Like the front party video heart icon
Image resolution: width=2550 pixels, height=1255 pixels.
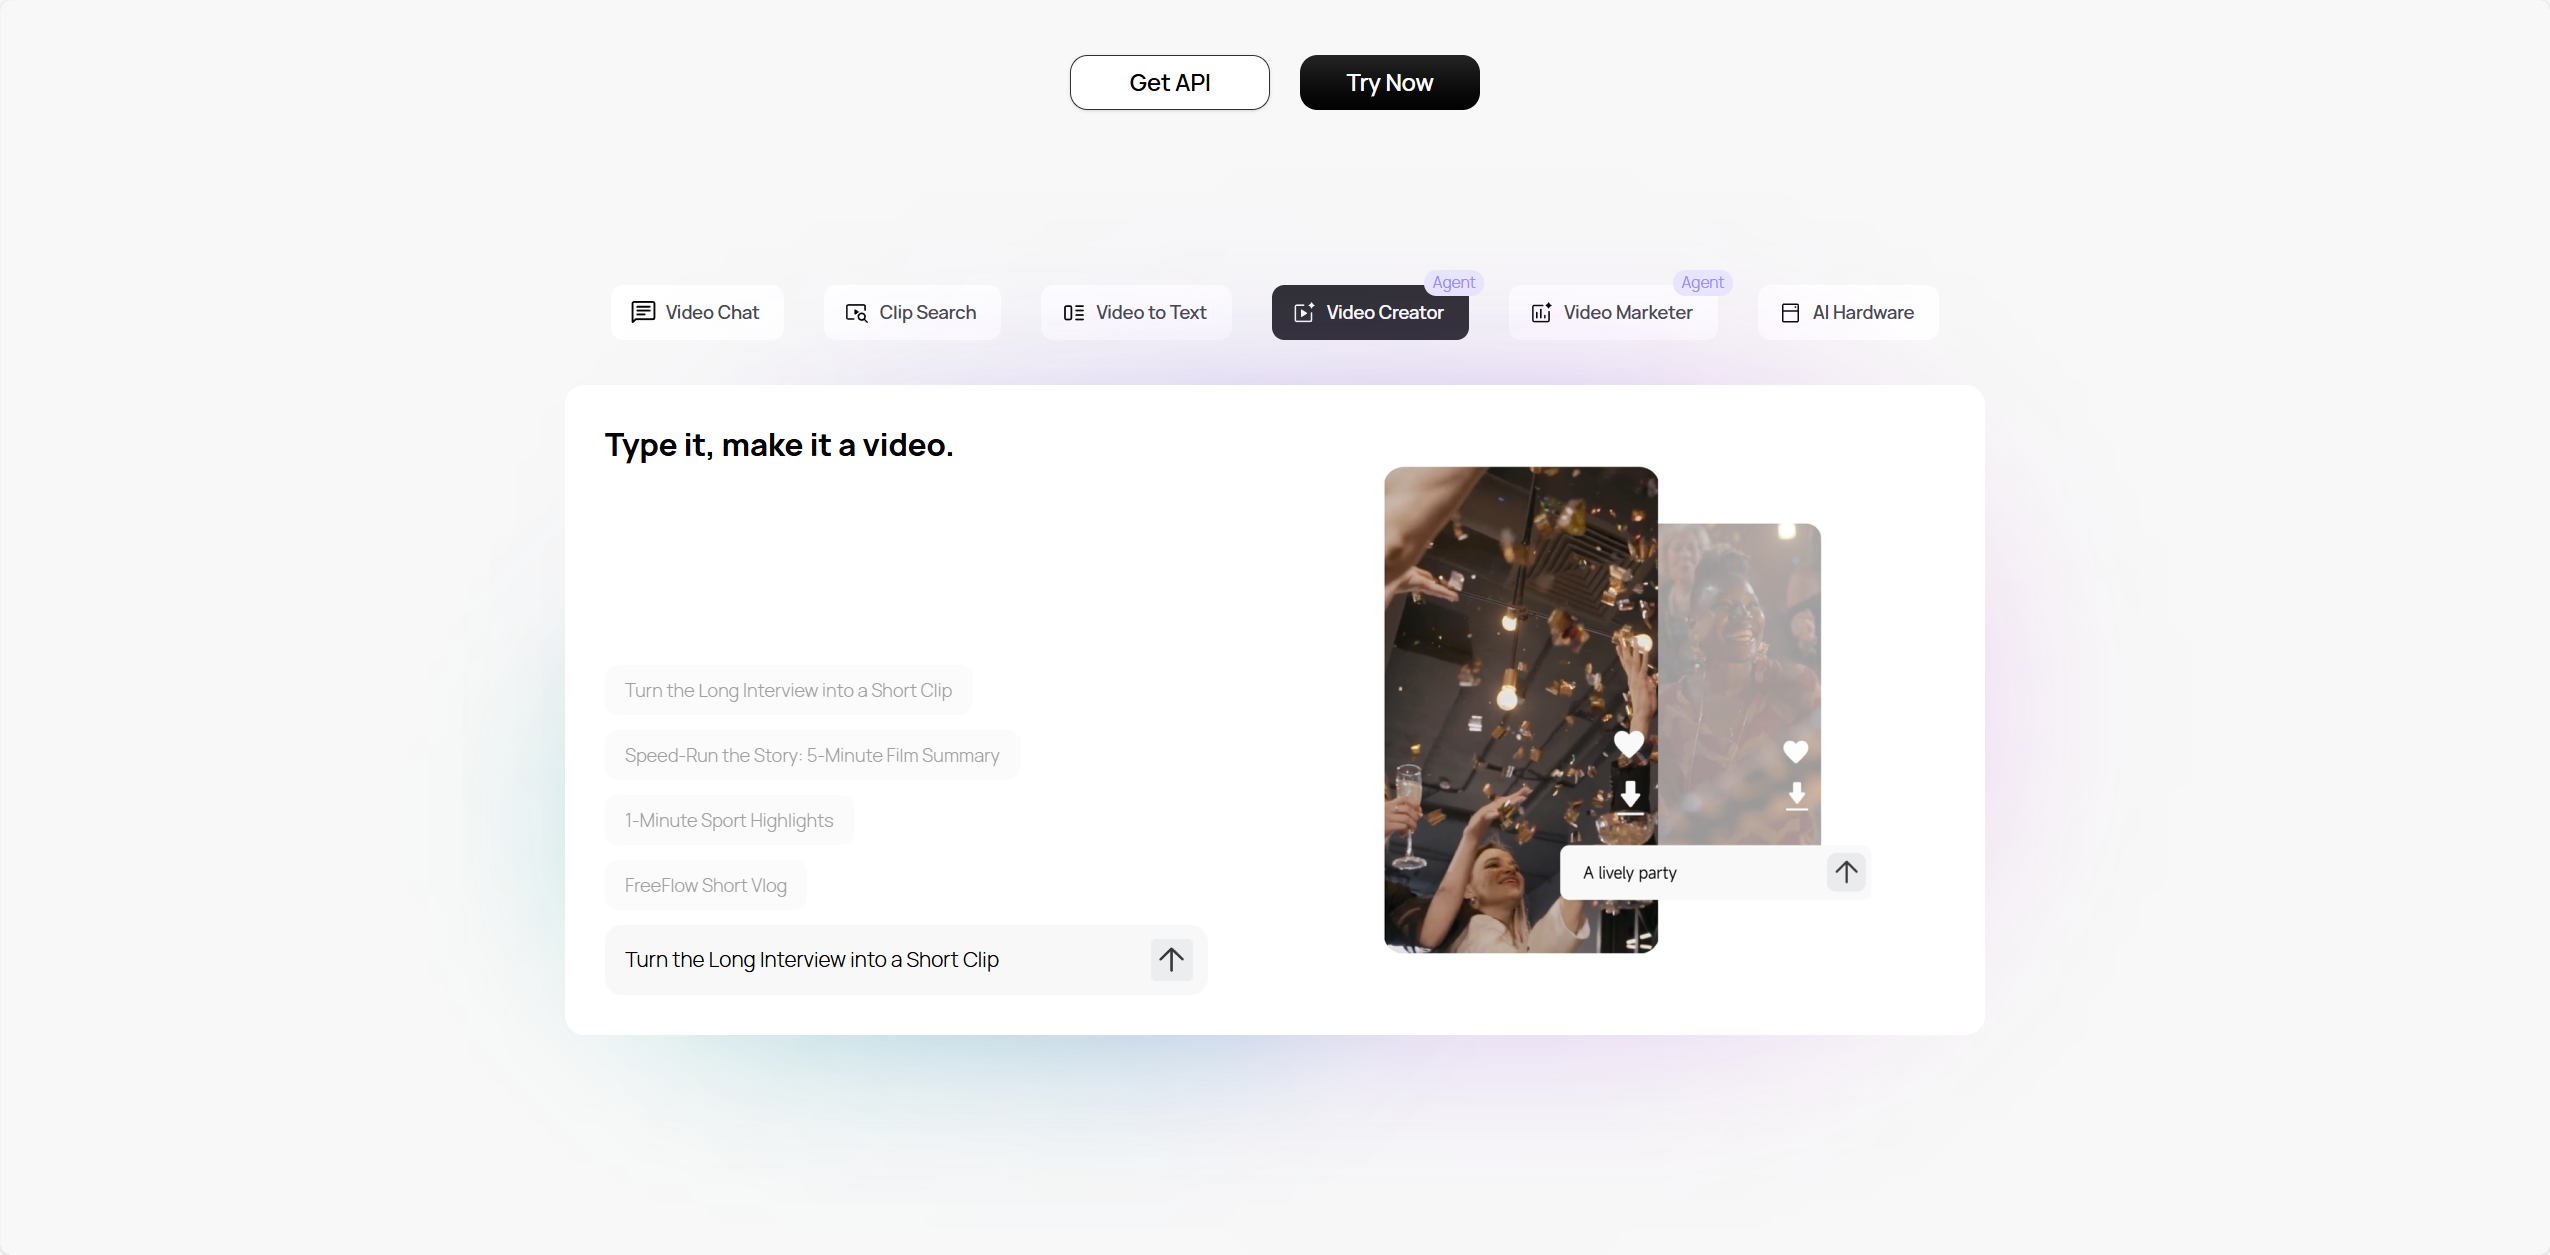coord(1629,744)
